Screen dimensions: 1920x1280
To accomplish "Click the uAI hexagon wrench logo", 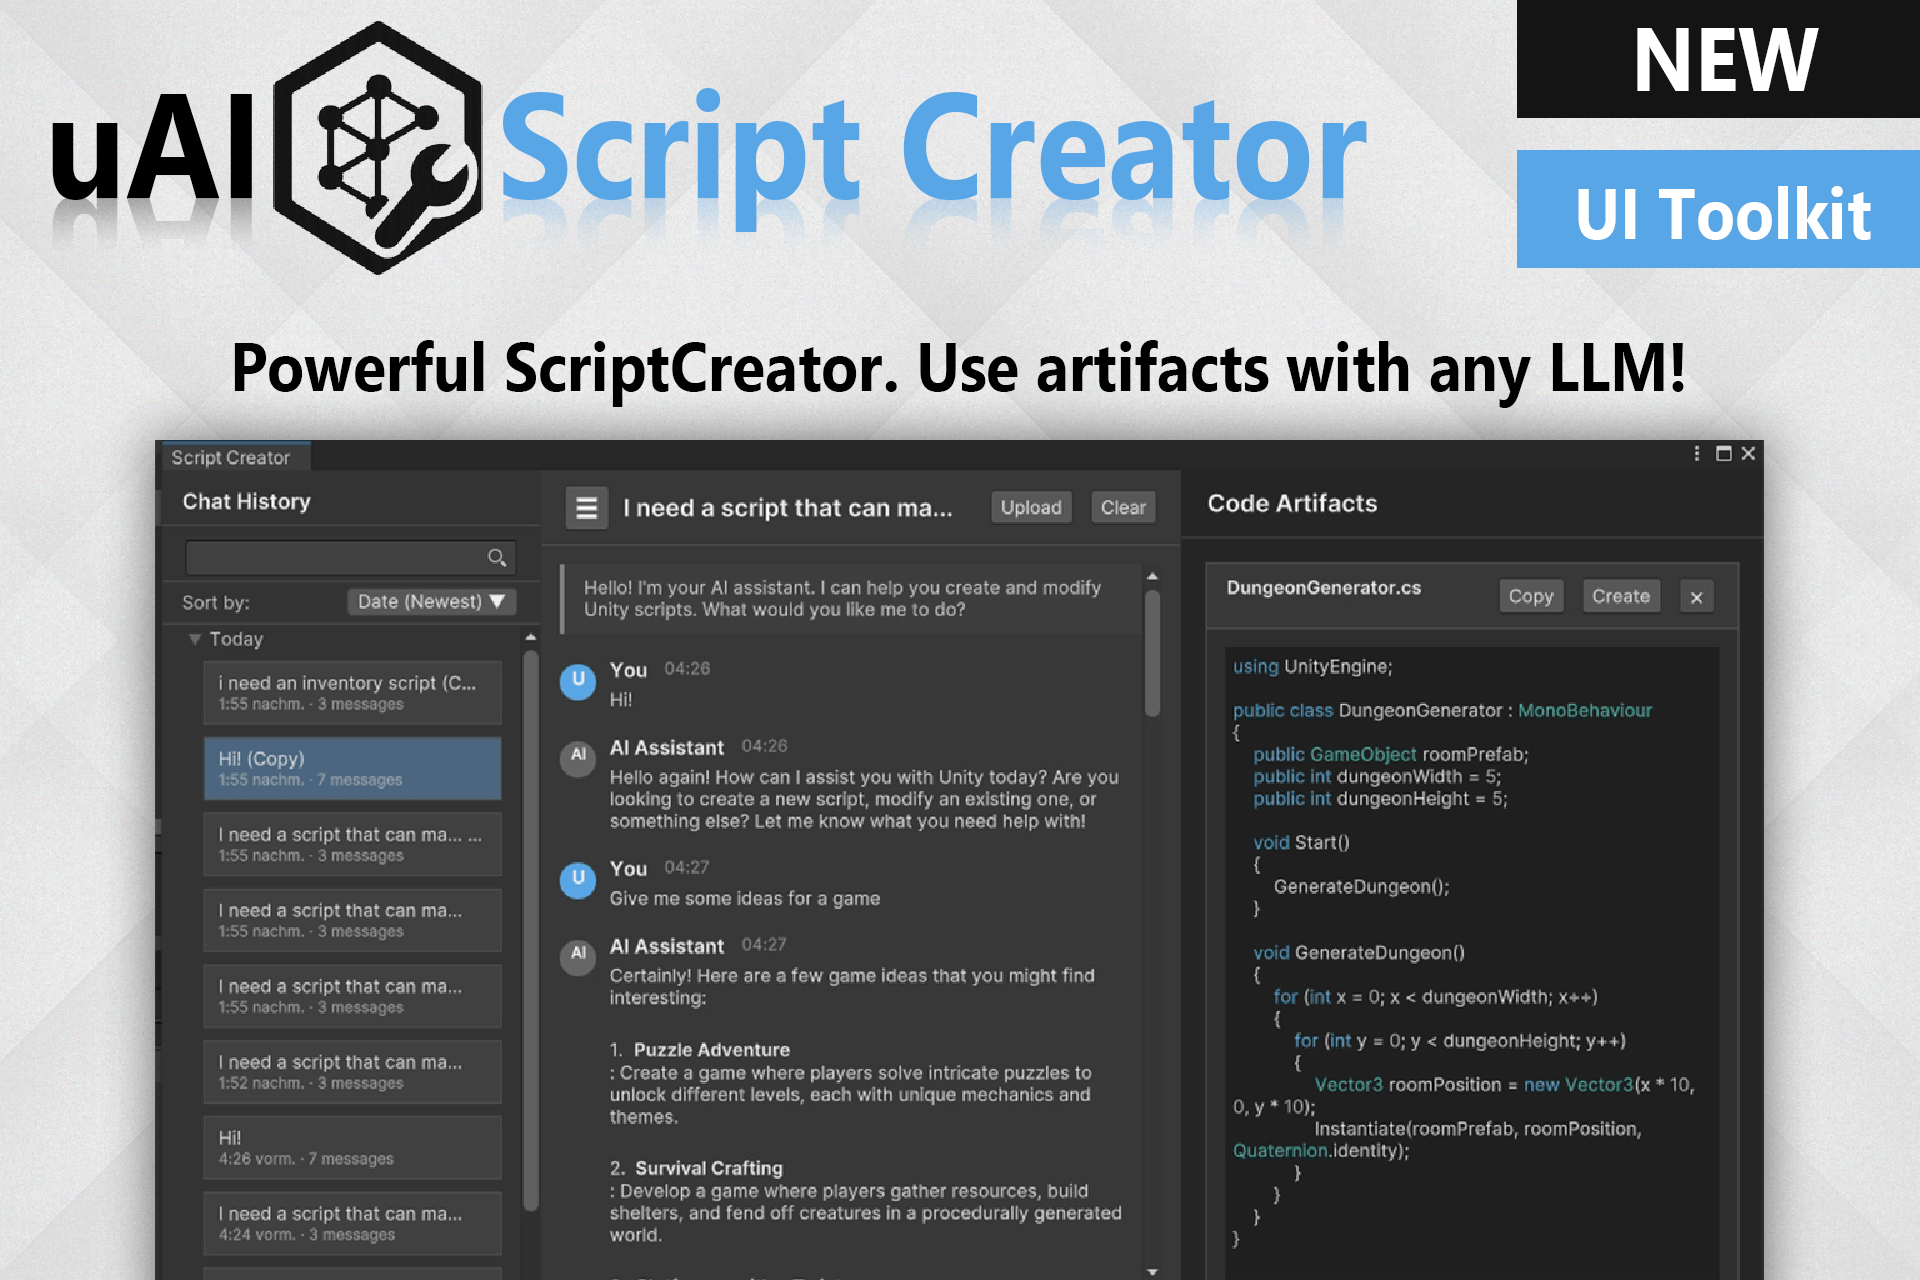I will [x=378, y=148].
